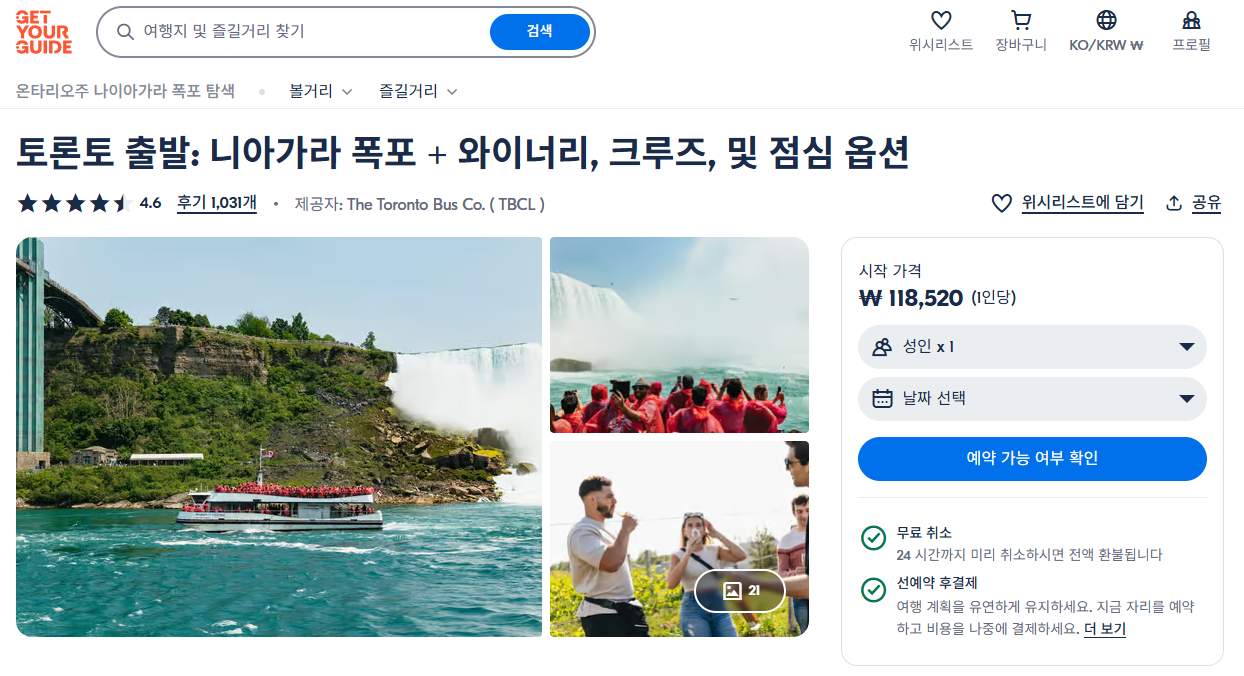Open the red poncho tourists photo
Viewport: 1244px width, 676px height.
tap(679, 335)
